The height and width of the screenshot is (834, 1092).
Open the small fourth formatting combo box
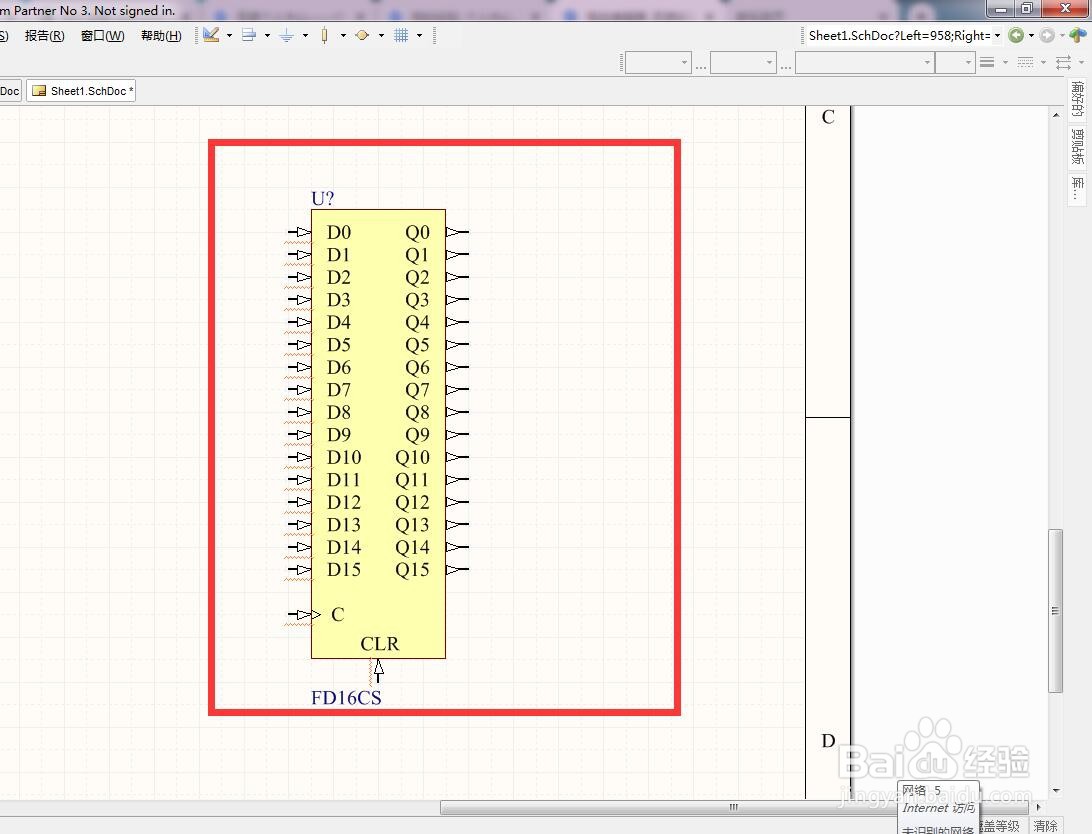(x=954, y=63)
